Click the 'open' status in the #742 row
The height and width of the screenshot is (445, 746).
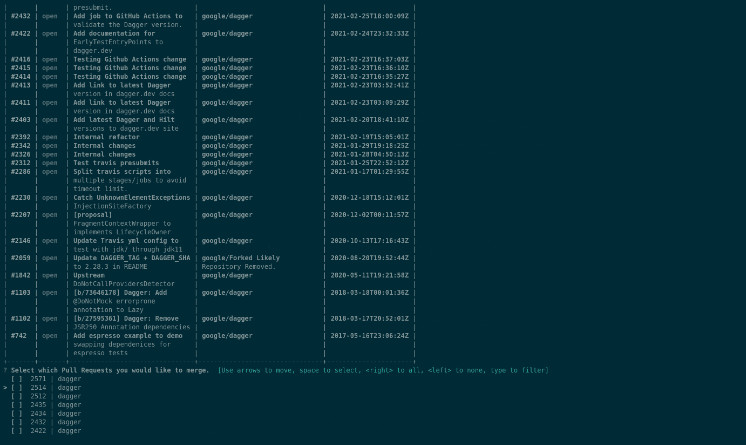click(x=49, y=336)
